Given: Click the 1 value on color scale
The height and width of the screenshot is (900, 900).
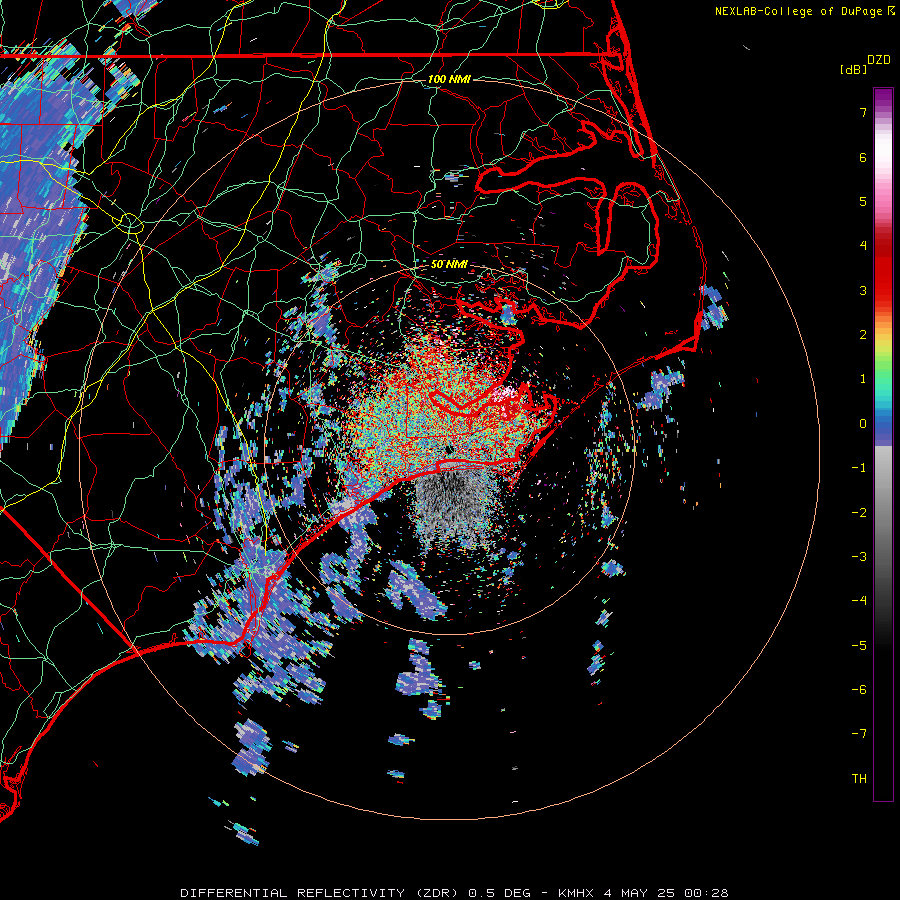Looking at the screenshot, I should point(863,379).
